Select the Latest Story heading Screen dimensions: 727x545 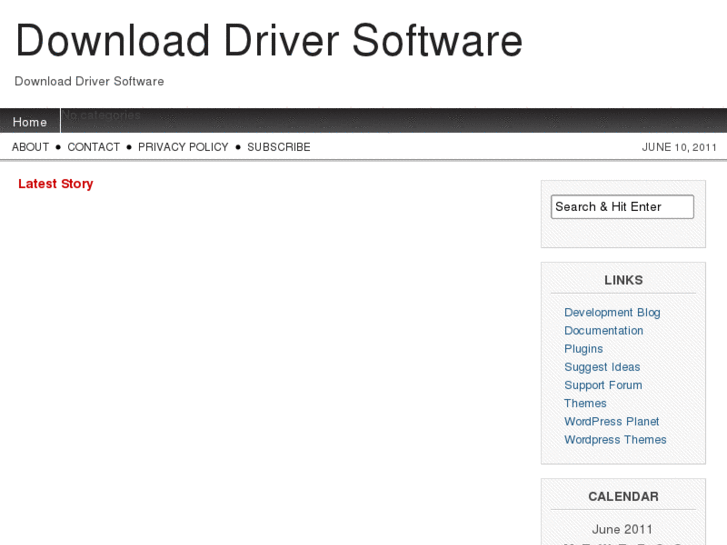[56, 184]
